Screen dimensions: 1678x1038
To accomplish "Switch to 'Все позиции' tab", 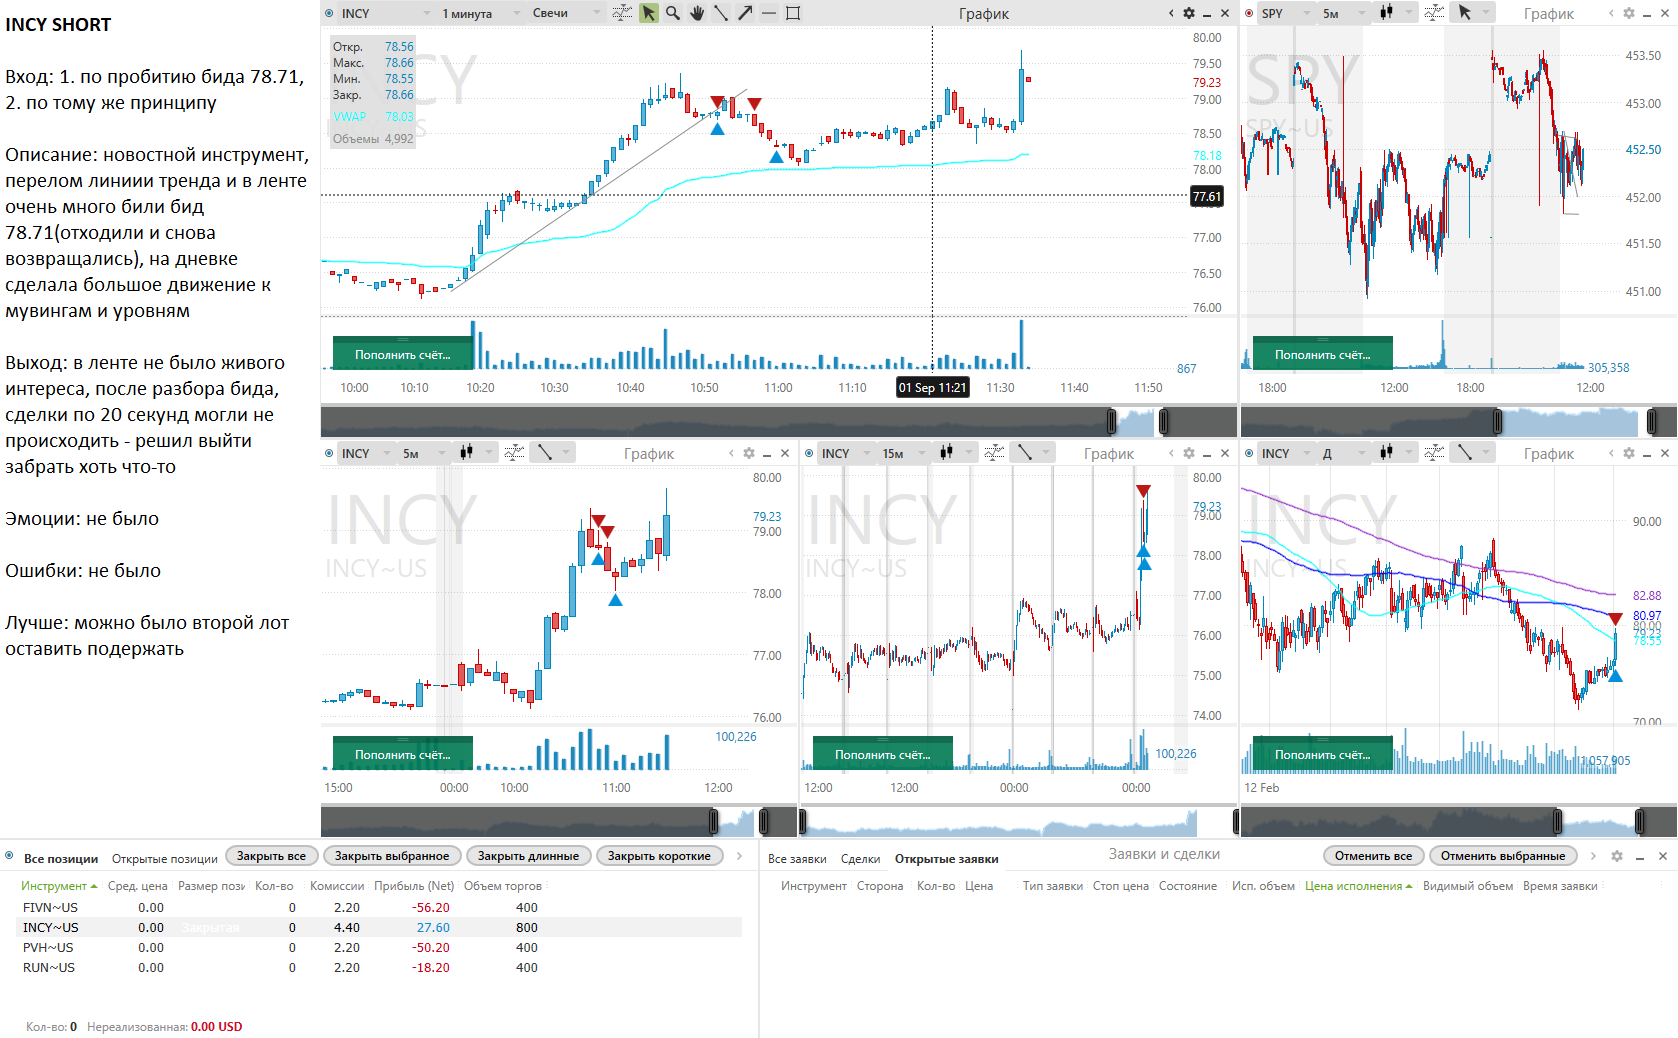I will [x=61, y=859].
